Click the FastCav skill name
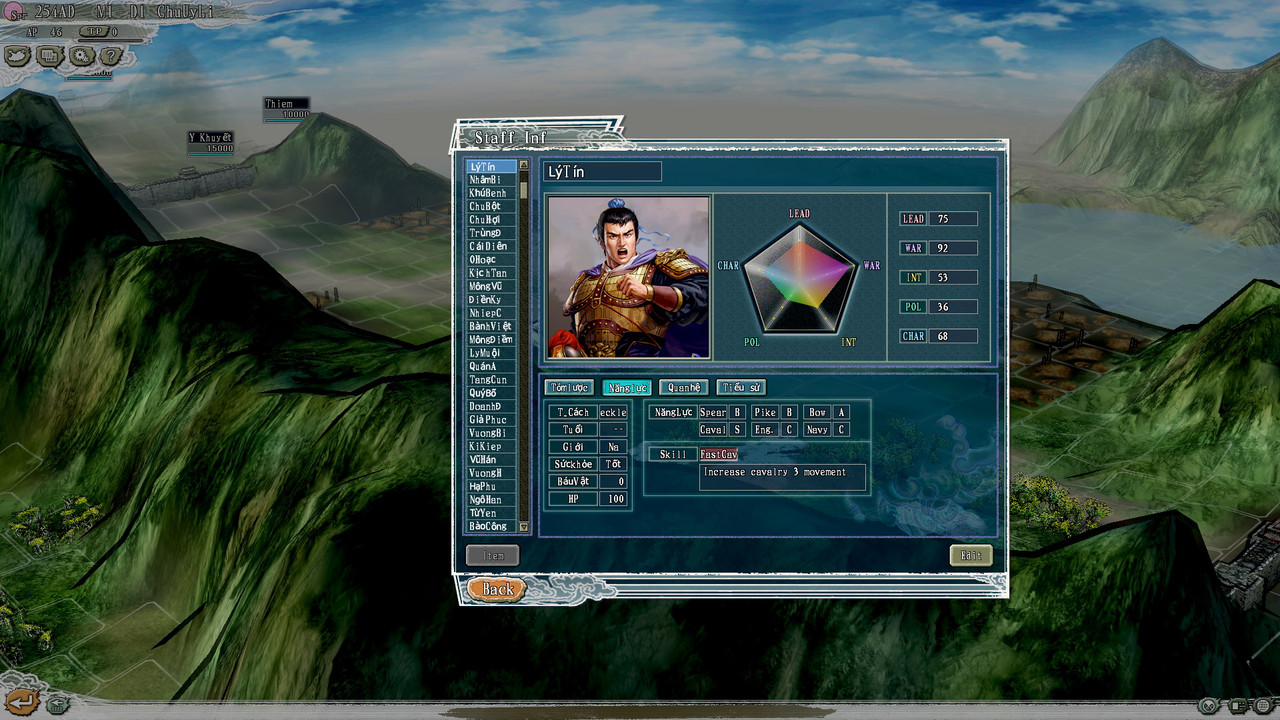The image size is (1280, 720). coord(719,455)
